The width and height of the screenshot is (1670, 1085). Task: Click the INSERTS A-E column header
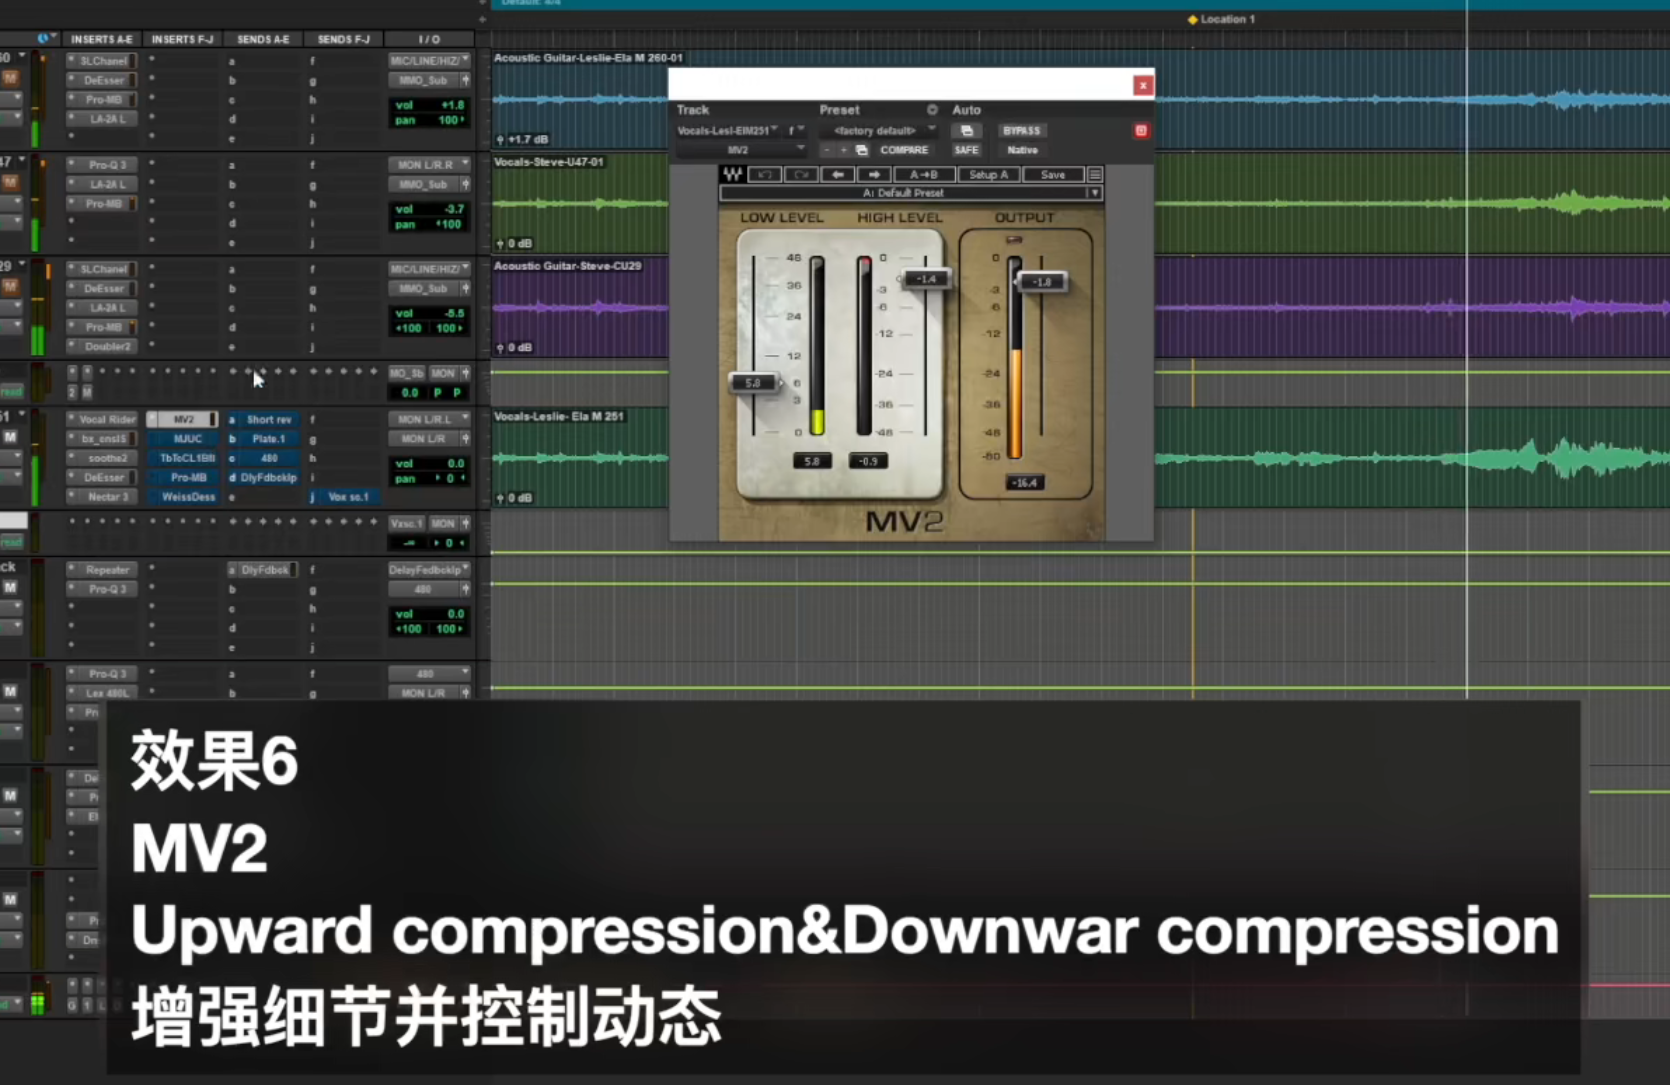point(102,39)
